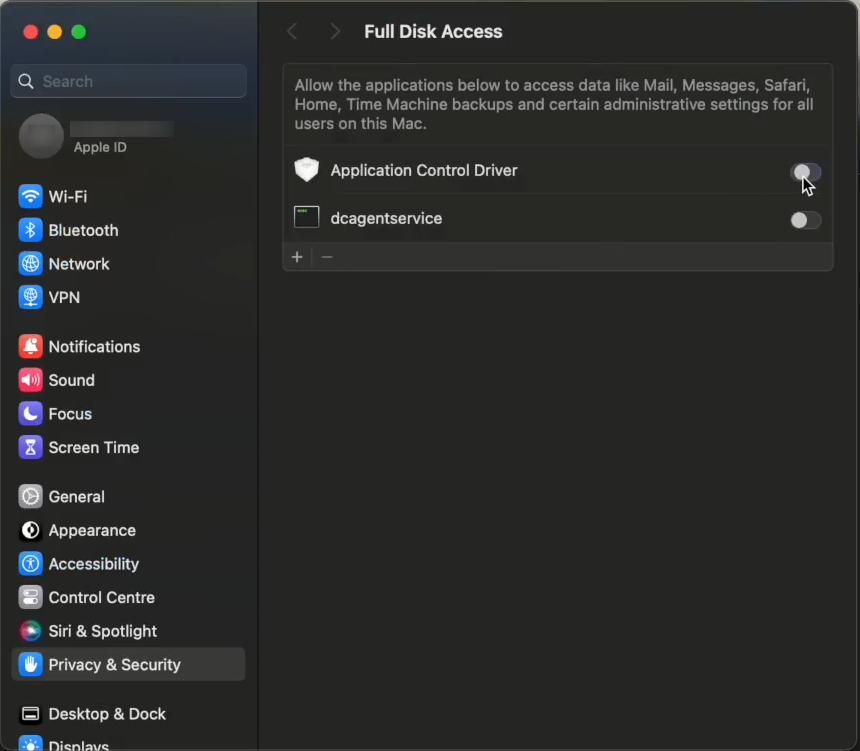Click the minus button to remove app
This screenshot has height=751, width=860.
pyautogui.click(x=327, y=257)
